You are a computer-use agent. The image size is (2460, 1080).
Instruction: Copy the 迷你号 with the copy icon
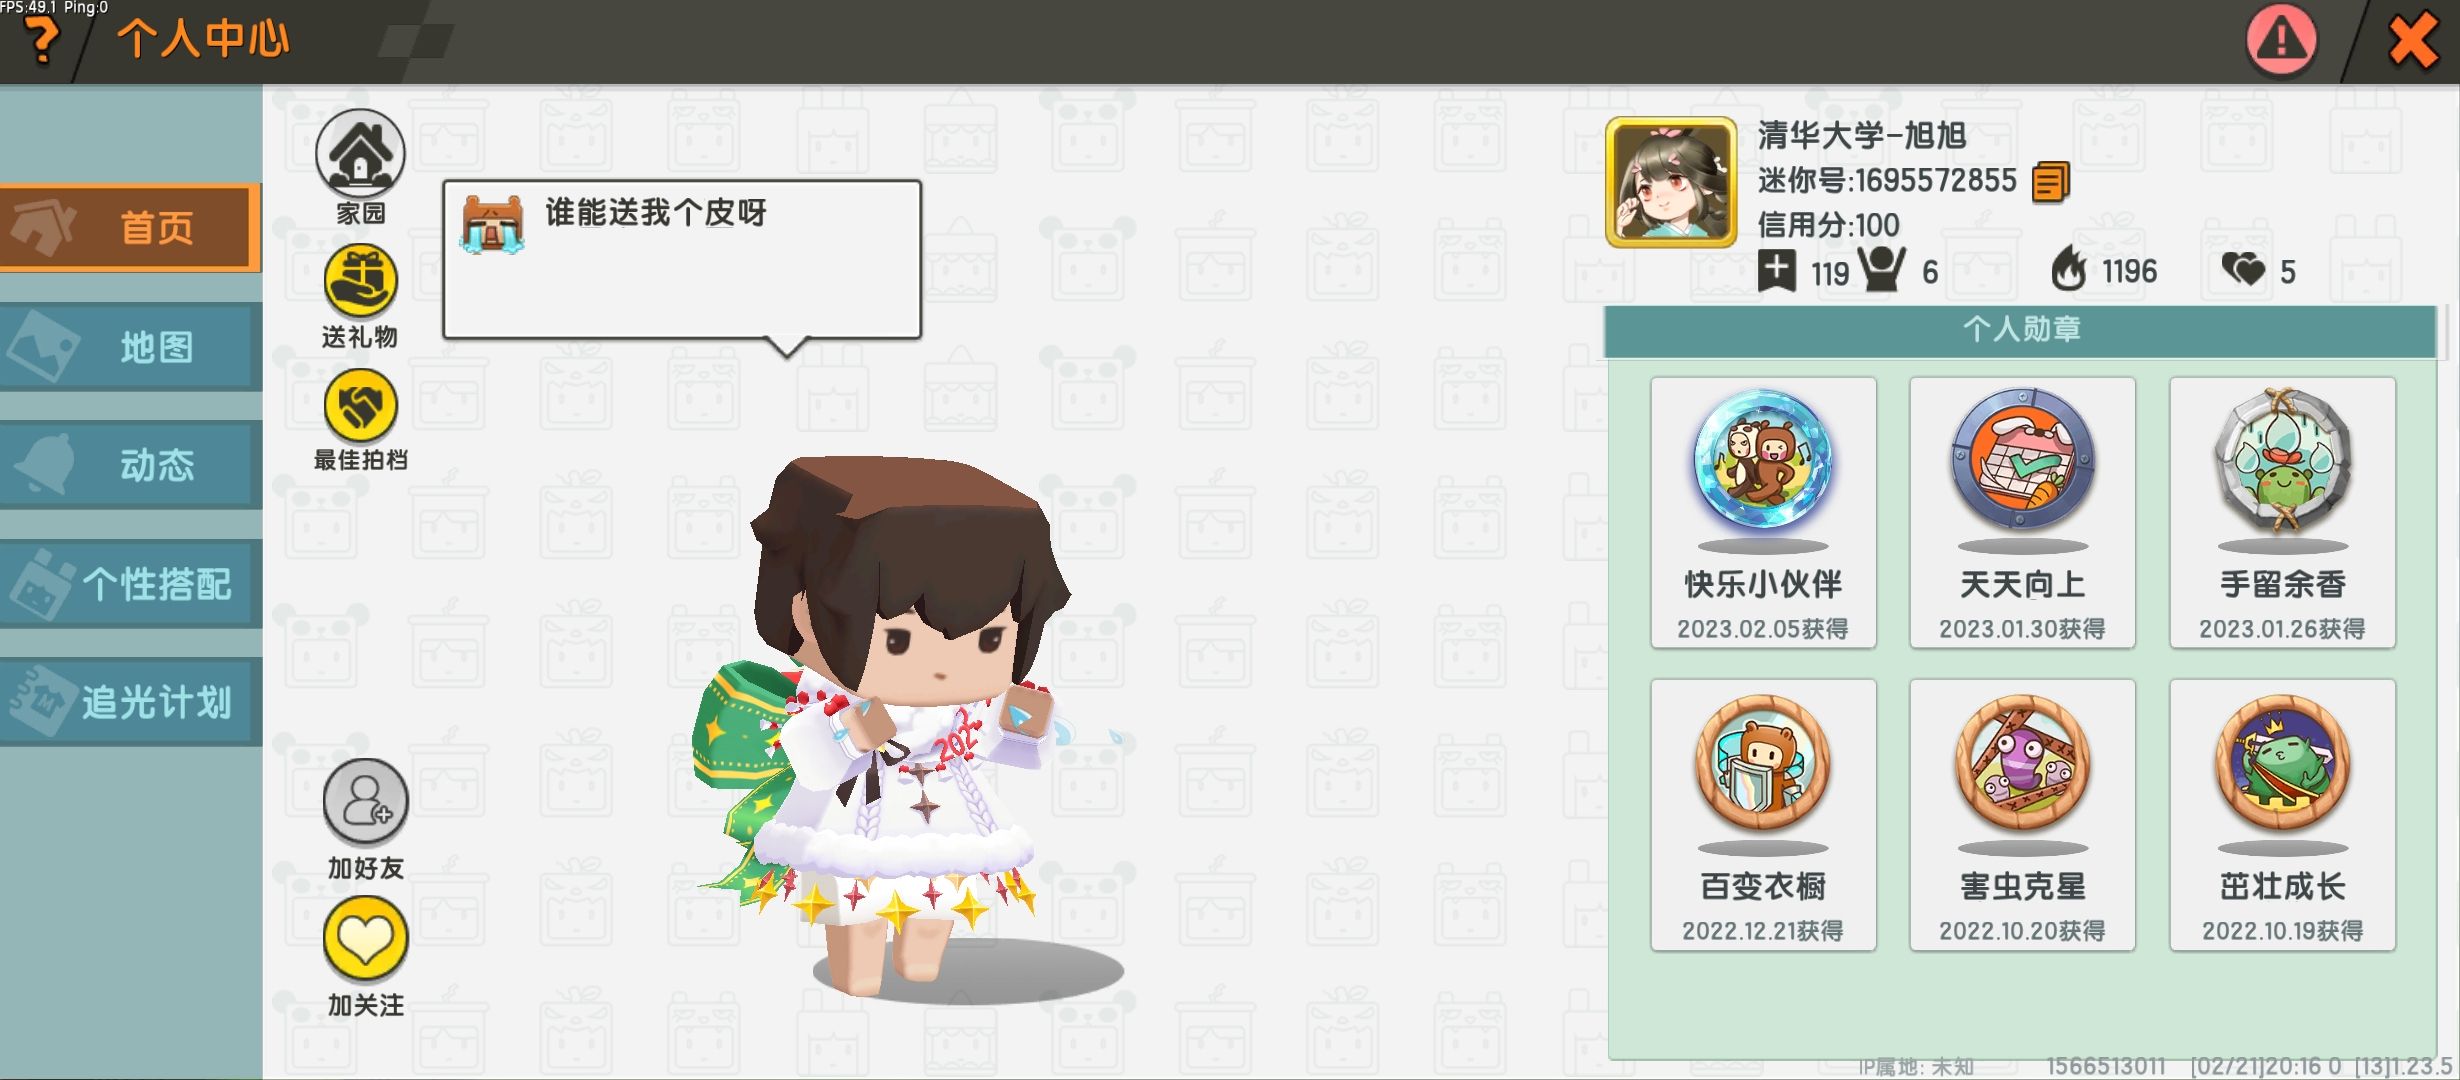pos(2050,182)
